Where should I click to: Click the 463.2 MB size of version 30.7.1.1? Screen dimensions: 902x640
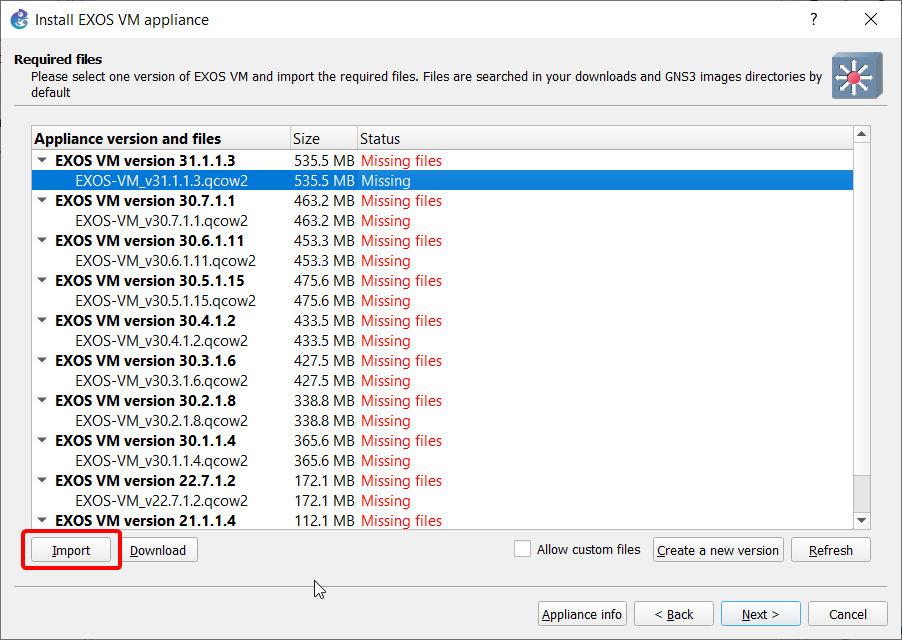pos(324,201)
